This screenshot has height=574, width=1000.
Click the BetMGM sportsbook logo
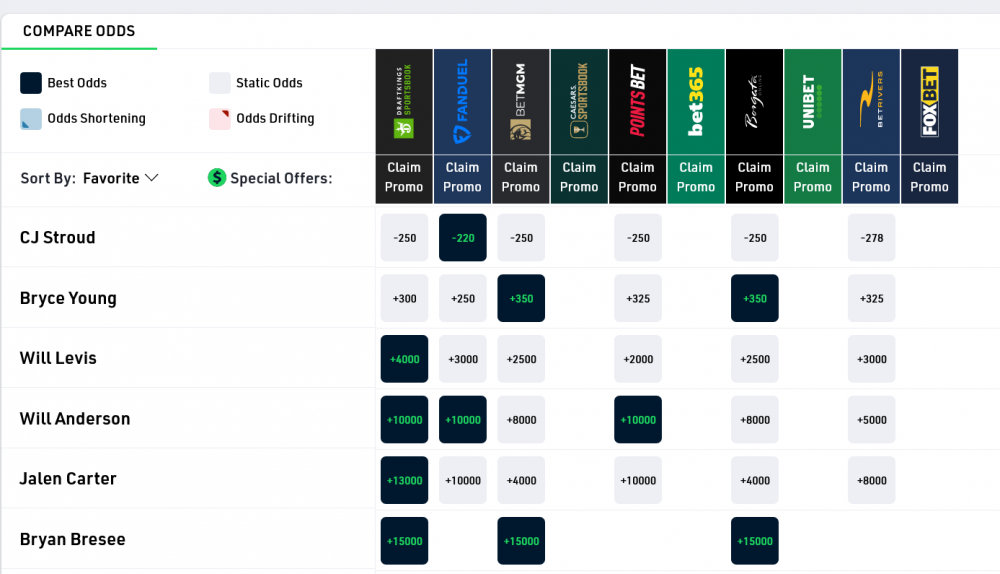[x=521, y=102]
